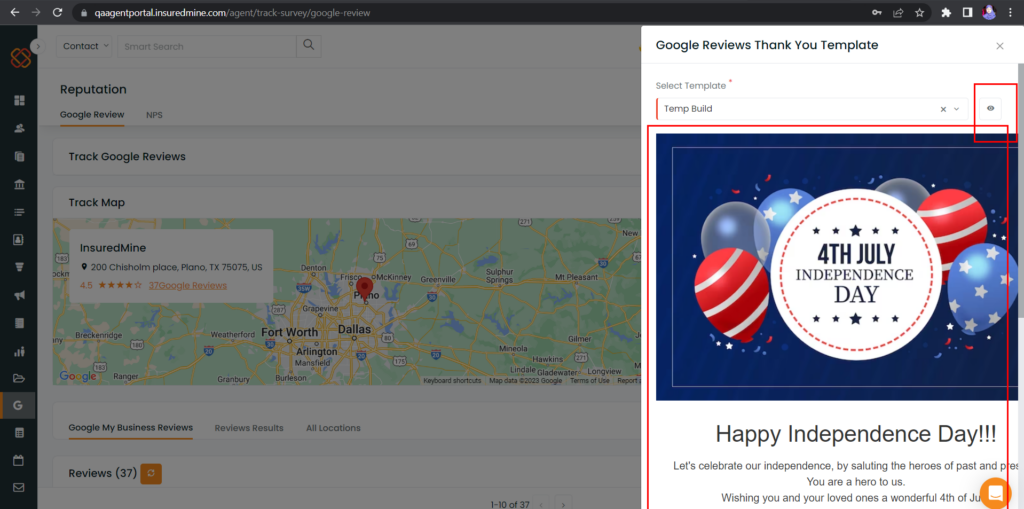Expand the sidebar with the arrow toggle
The width and height of the screenshot is (1024, 509).
tap(37, 46)
